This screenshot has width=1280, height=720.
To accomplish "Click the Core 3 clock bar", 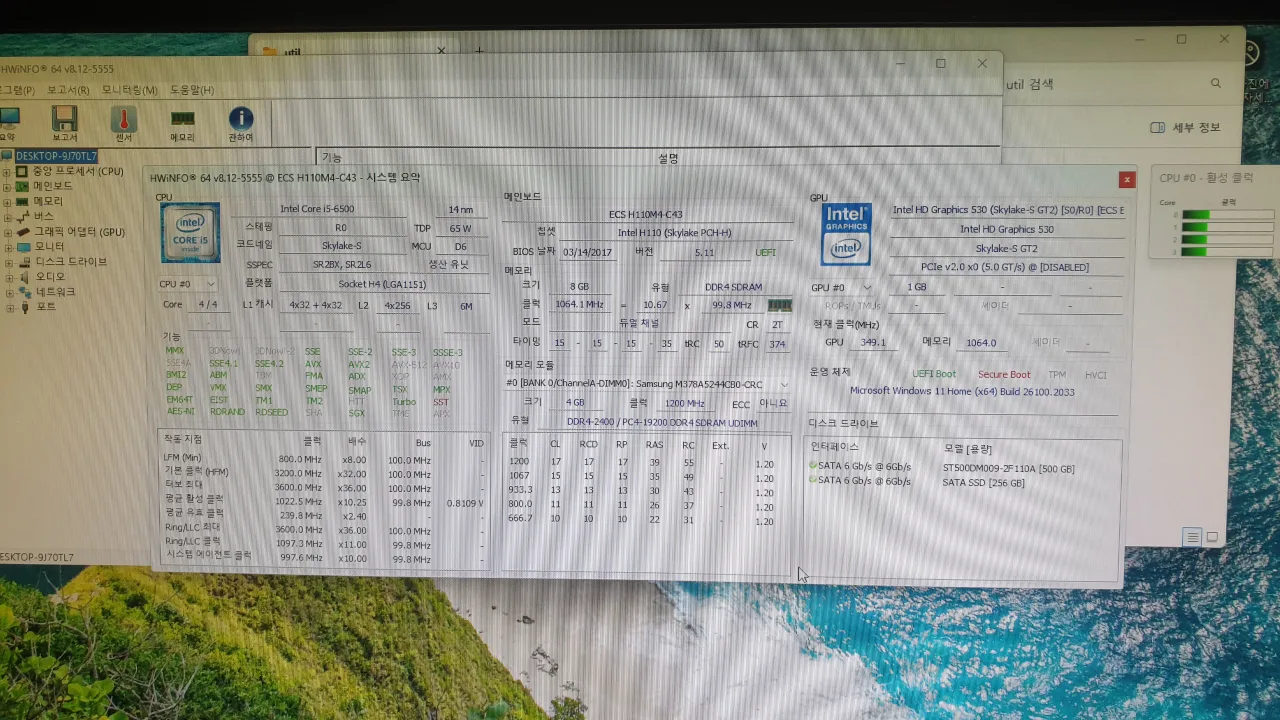I will tap(1228, 251).
